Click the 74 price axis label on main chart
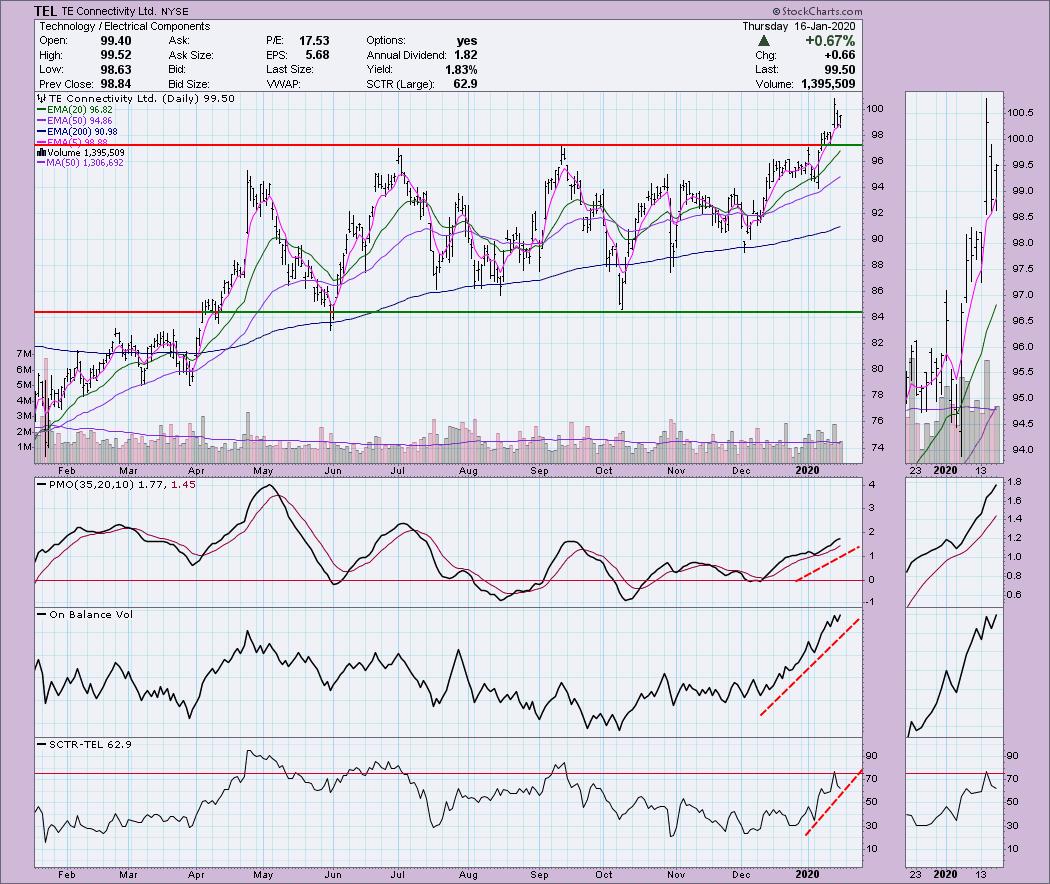The image size is (1050, 884). coord(875,447)
